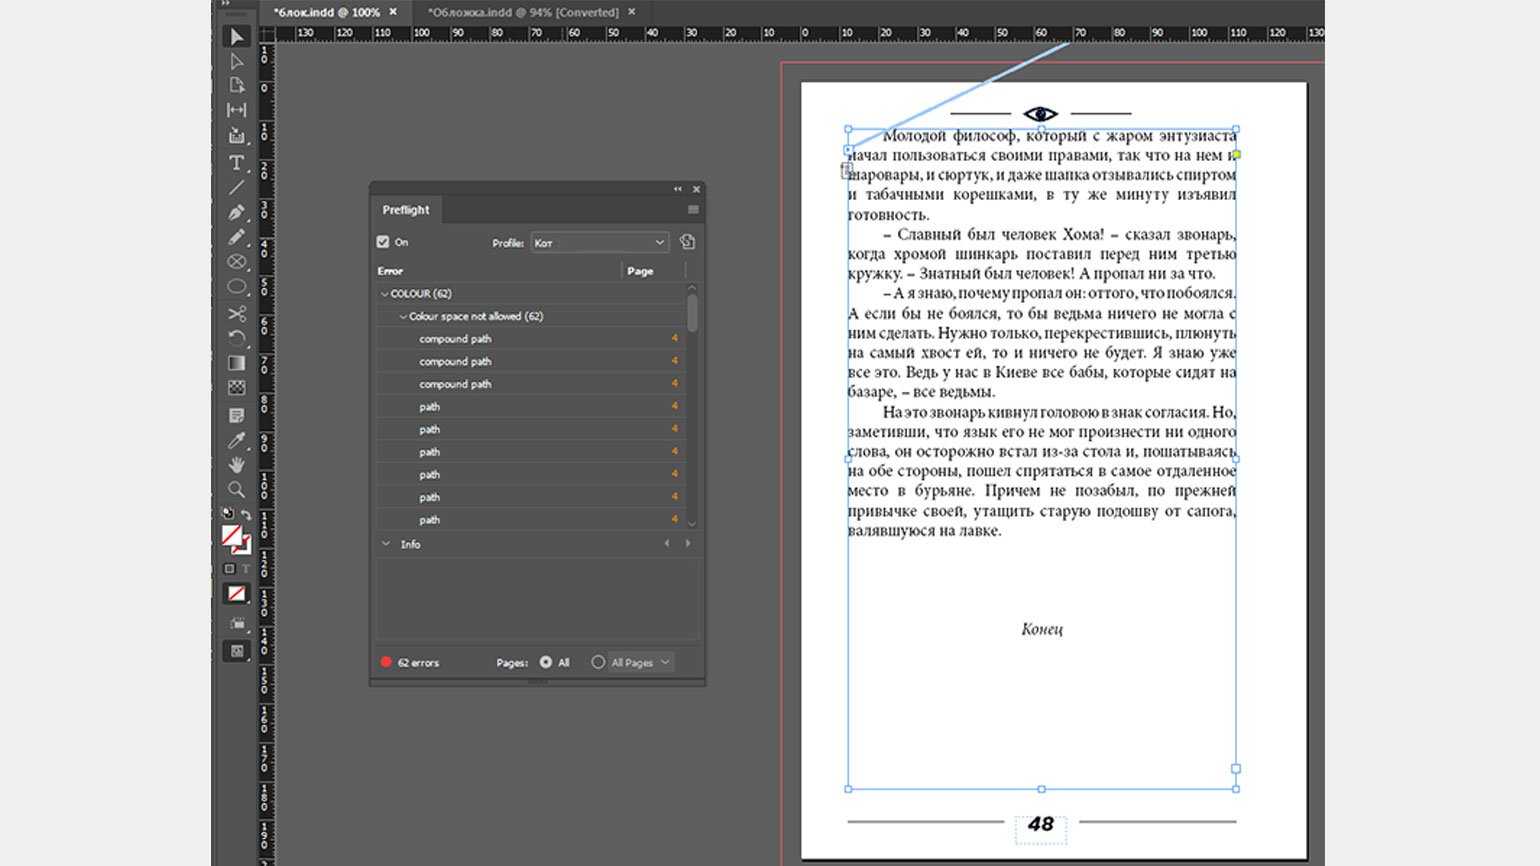The image size is (1540, 866).
Task: Select the Direct Selection tool
Action: pyautogui.click(x=236, y=61)
